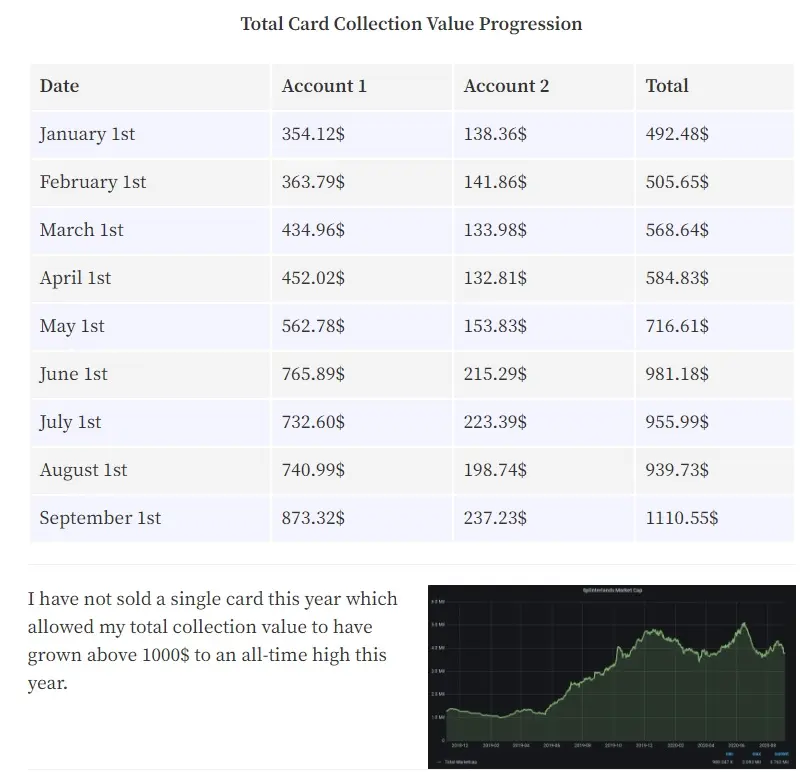This screenshot has height=781, width=810.
Task: Click the 141.86$ Account 2 value
Action: (495, 182)
